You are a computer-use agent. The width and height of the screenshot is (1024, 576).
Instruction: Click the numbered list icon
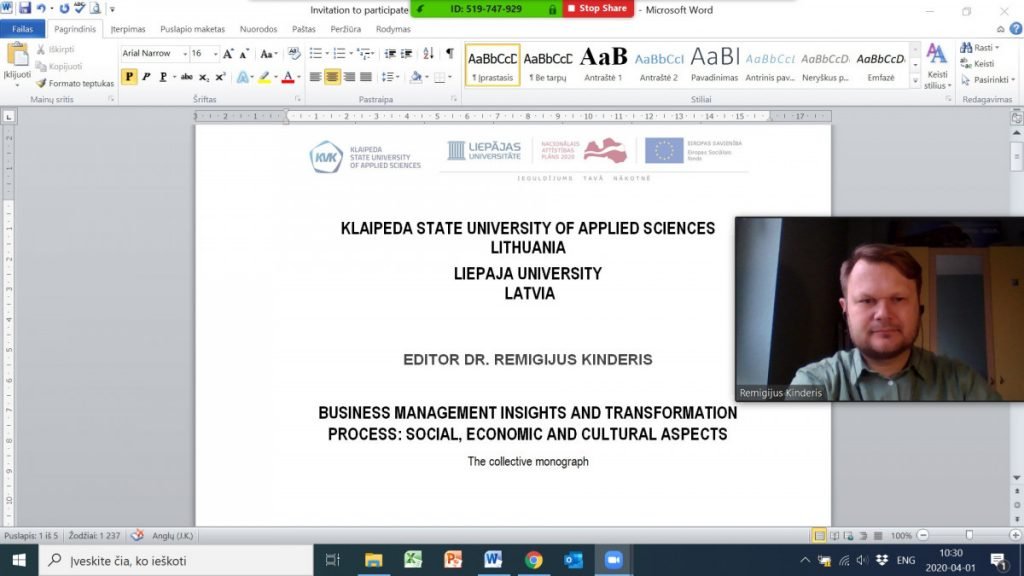click(339, 54)
